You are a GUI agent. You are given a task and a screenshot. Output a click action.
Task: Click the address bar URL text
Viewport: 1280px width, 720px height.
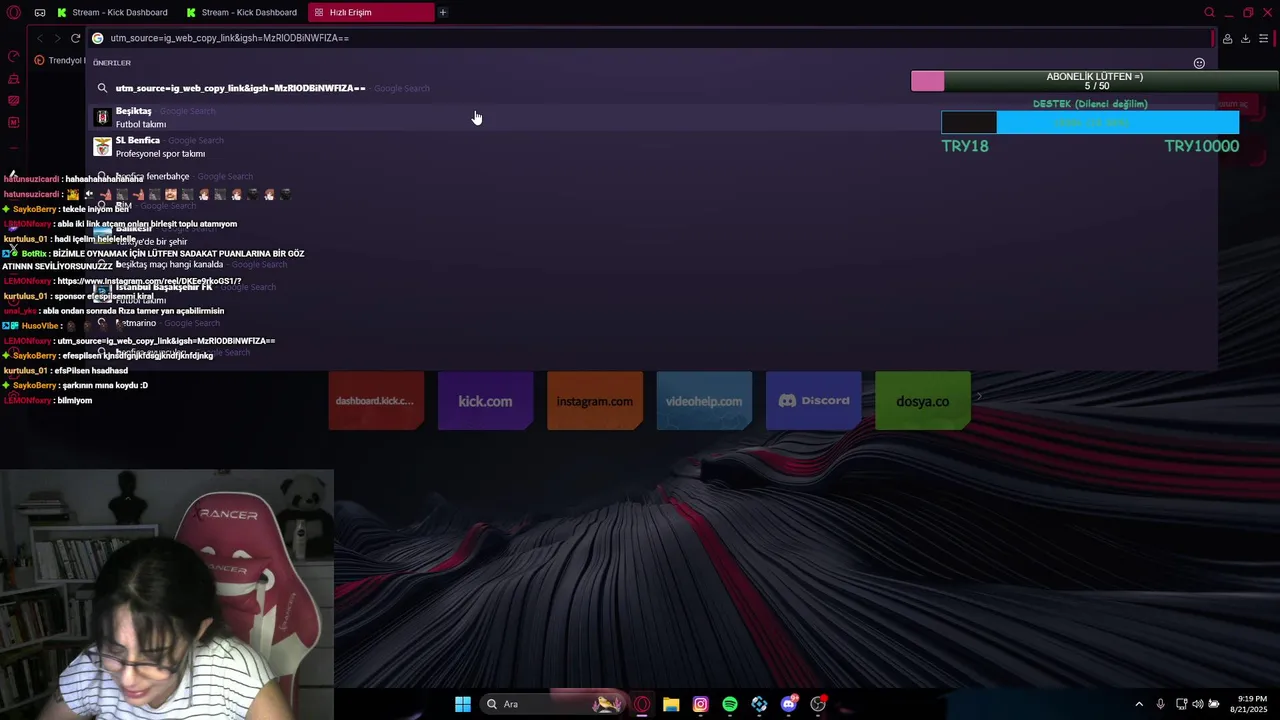(x=229, y=38)
